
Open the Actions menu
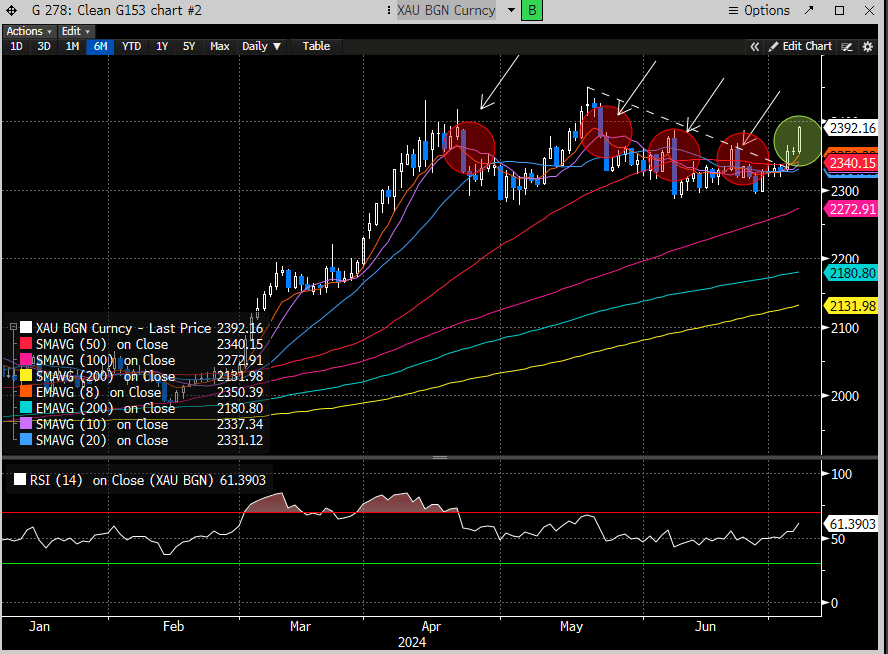29,31
